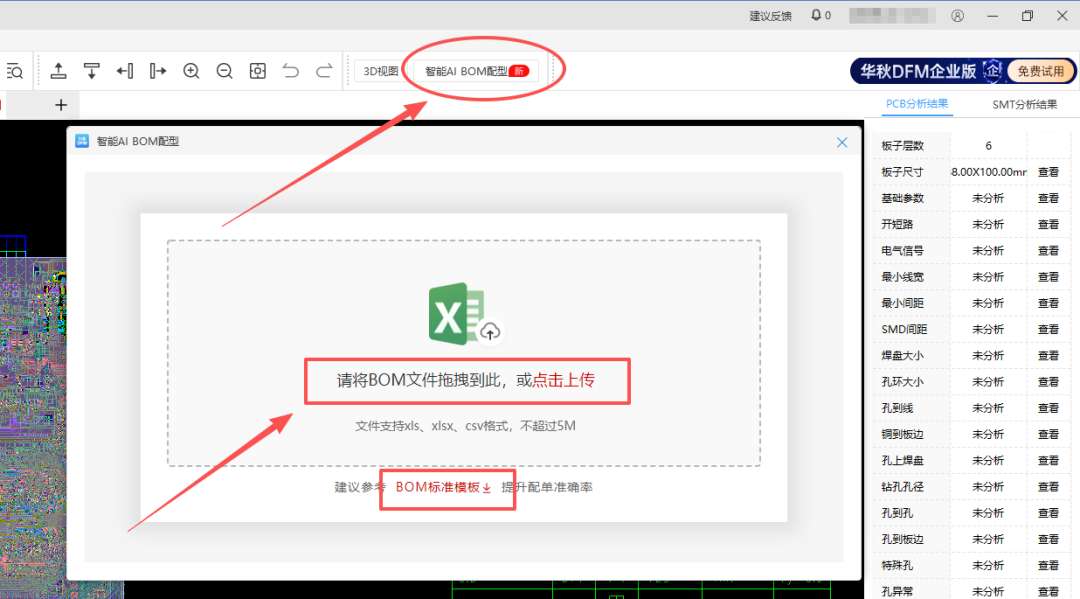Zoom in with the magnifier plus icon
Screen dimensions: 1080x599
coord(191,71)
